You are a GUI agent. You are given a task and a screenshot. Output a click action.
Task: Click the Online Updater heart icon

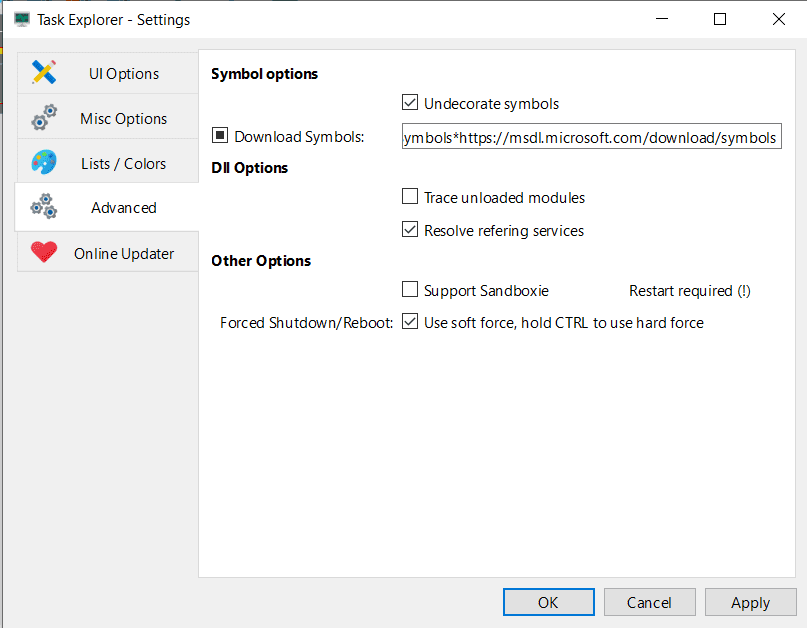click(44, 253)
